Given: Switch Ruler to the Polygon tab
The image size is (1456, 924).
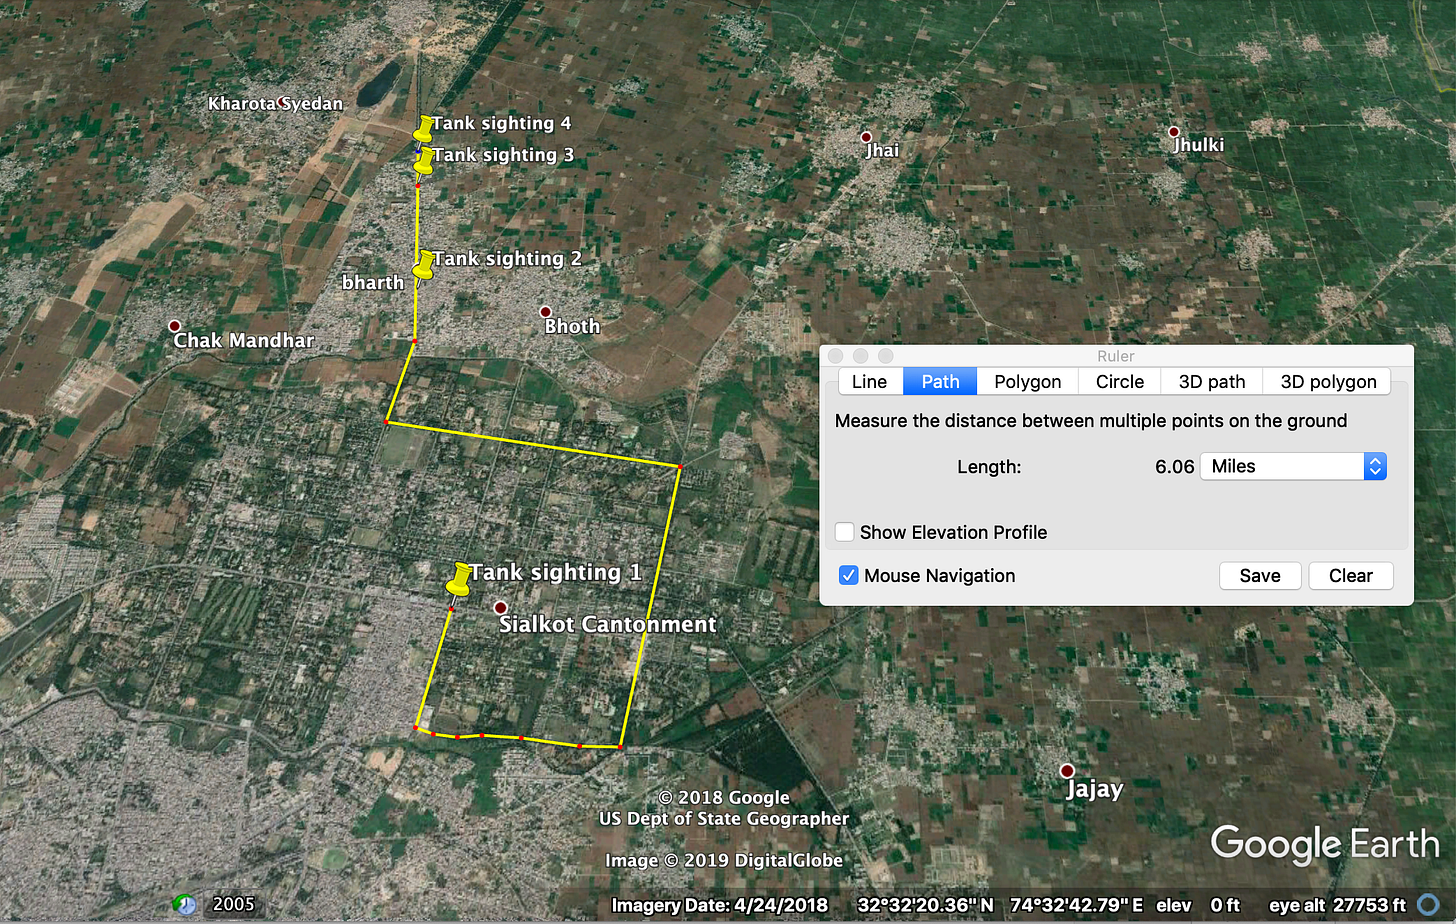Looking at the screenshot, I should (x=1027, y=381).
